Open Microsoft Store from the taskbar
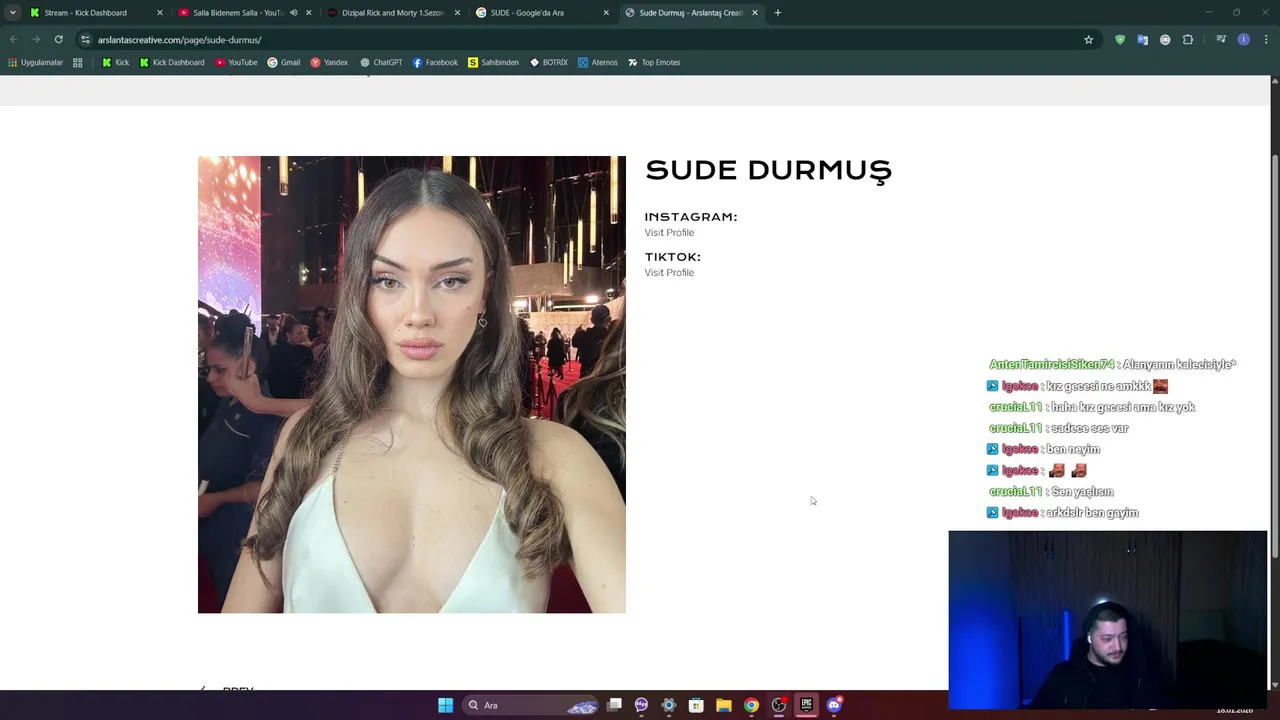 click(x=696, y=705)
